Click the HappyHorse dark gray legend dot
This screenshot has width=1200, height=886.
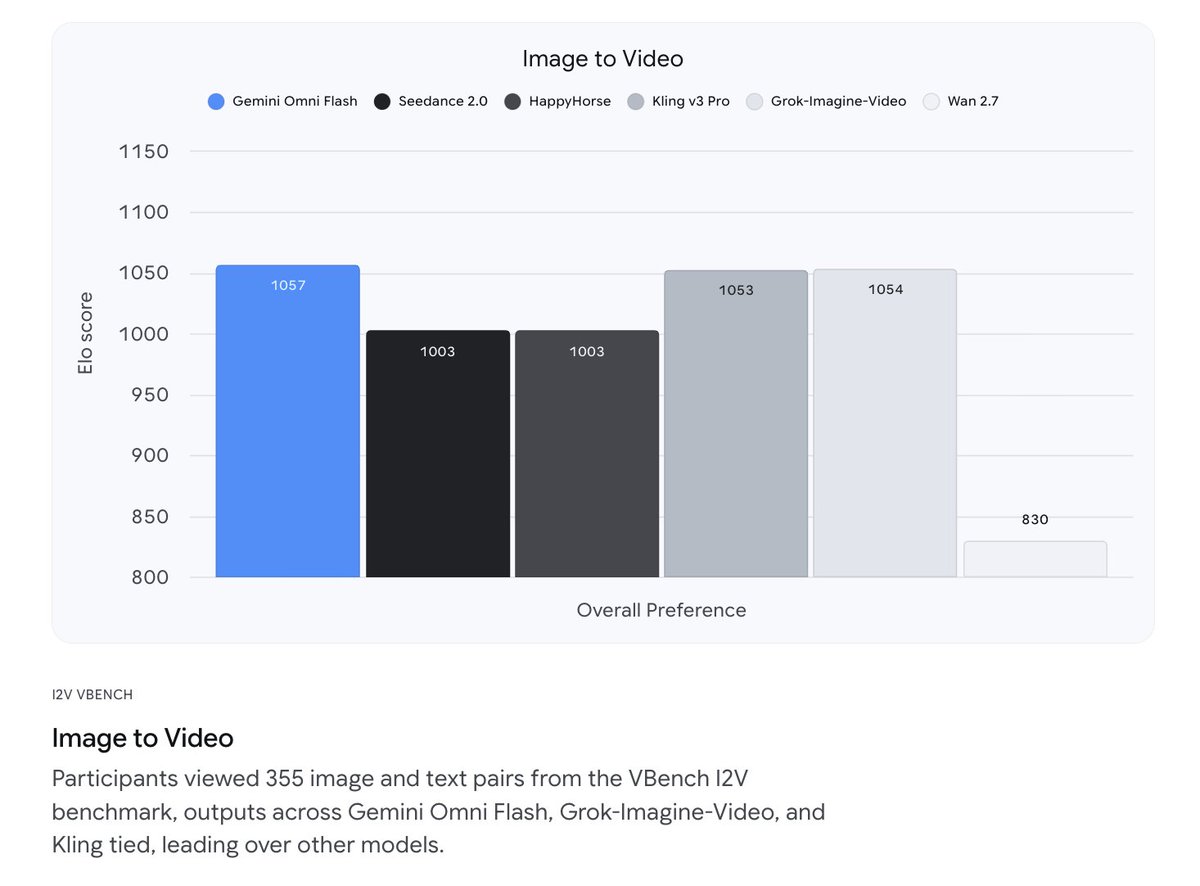[513, 101]
